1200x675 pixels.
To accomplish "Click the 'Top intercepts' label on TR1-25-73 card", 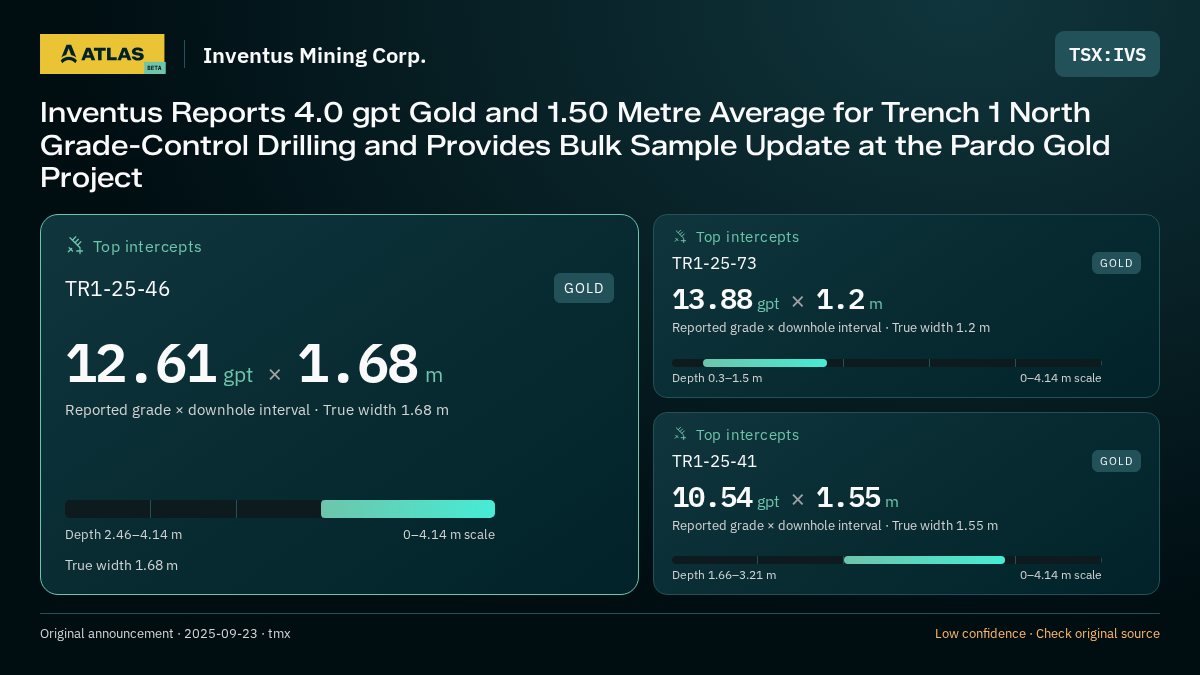I will [747, 237].
